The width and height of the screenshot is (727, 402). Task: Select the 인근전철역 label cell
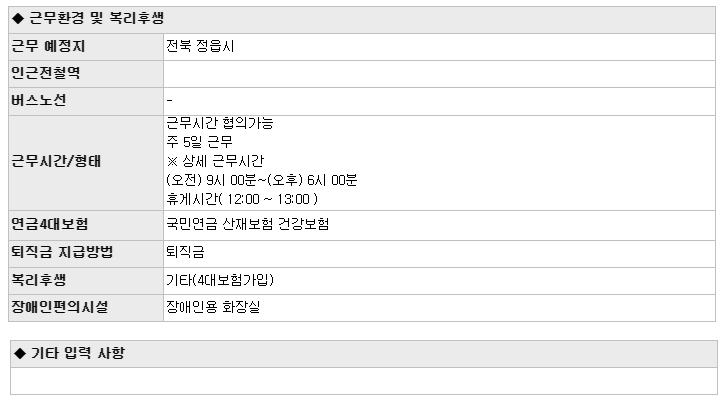86,74
